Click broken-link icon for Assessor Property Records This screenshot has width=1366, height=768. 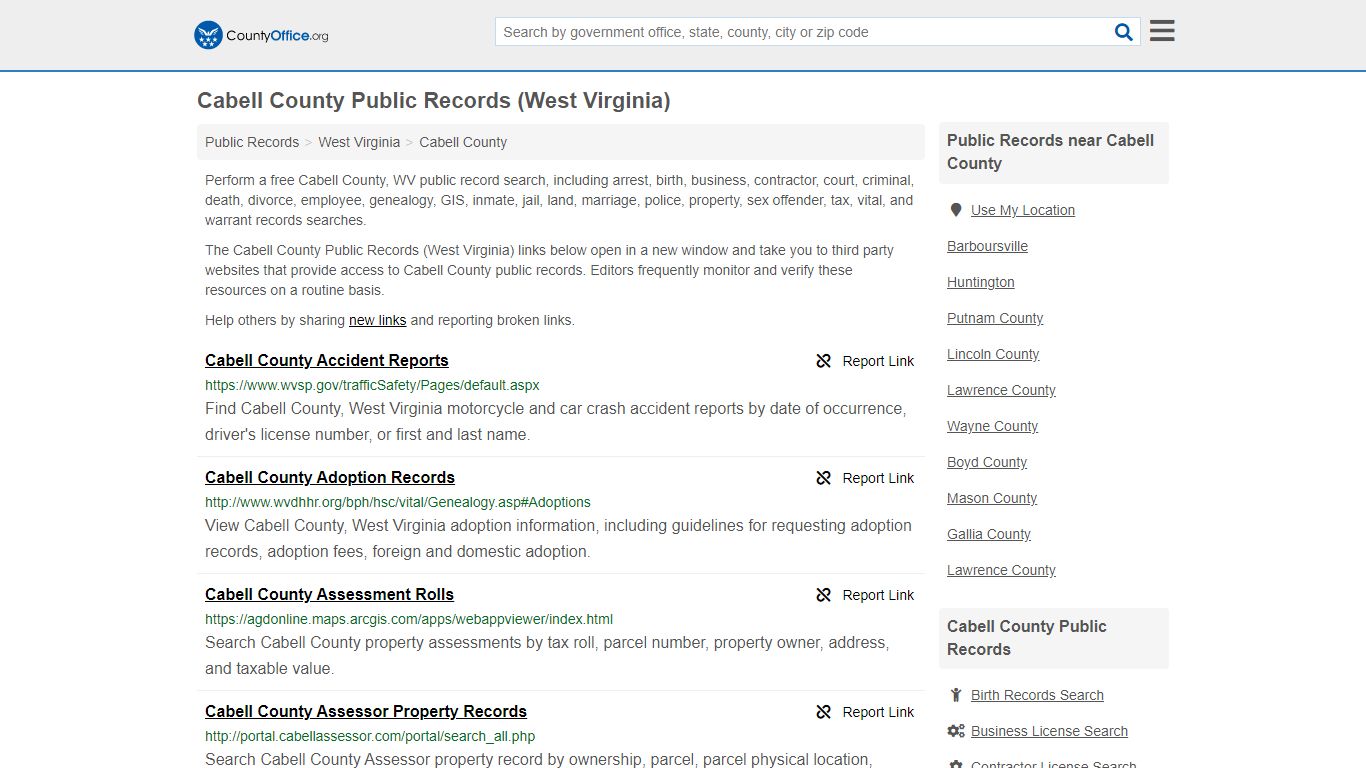point(824,712)
